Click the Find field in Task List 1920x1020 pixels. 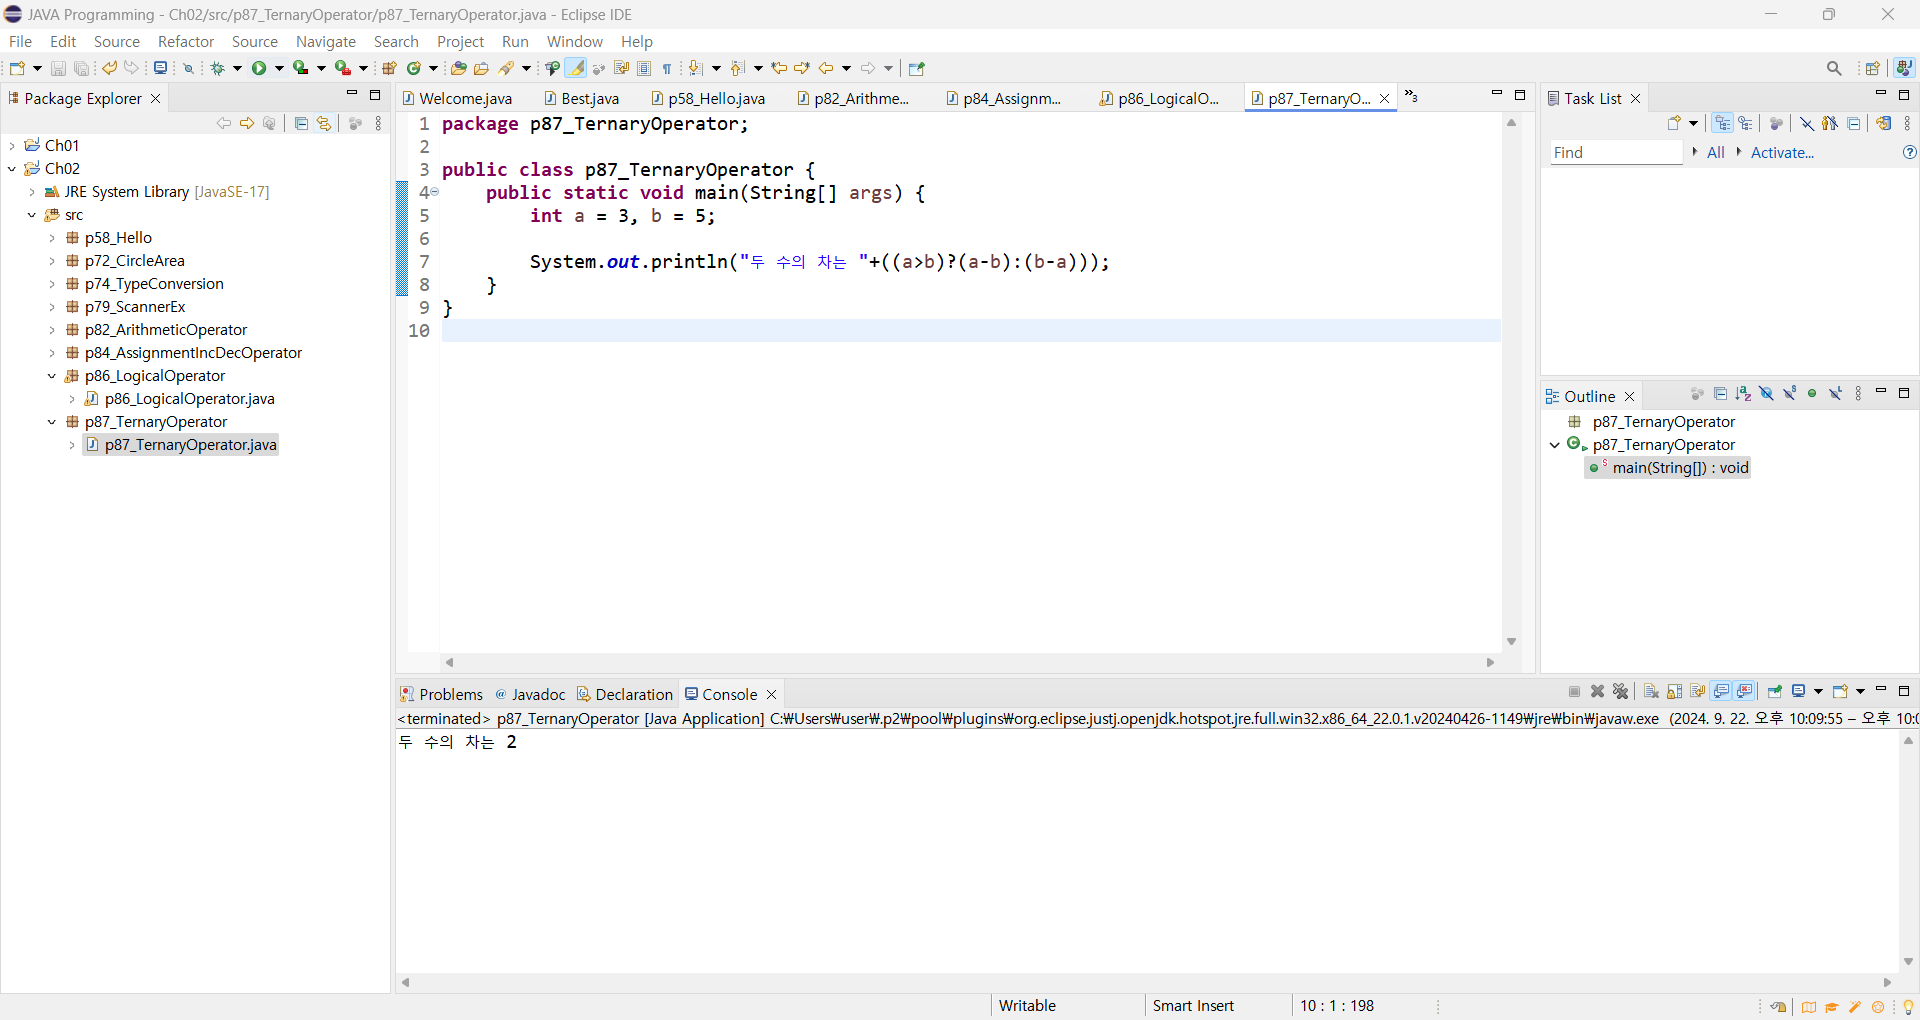[1616, 152]
